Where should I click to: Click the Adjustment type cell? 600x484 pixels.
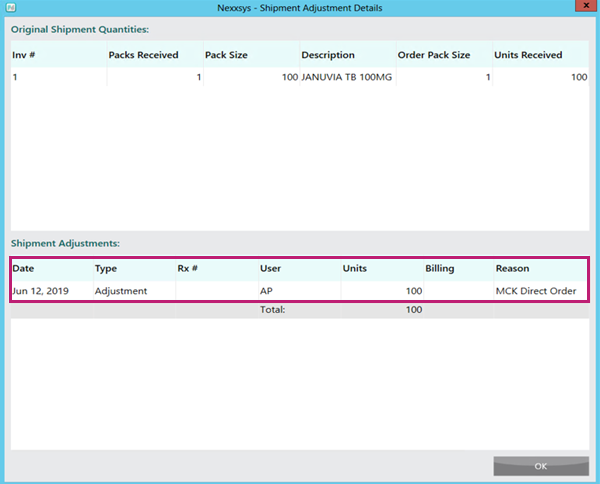coord(121,291)
